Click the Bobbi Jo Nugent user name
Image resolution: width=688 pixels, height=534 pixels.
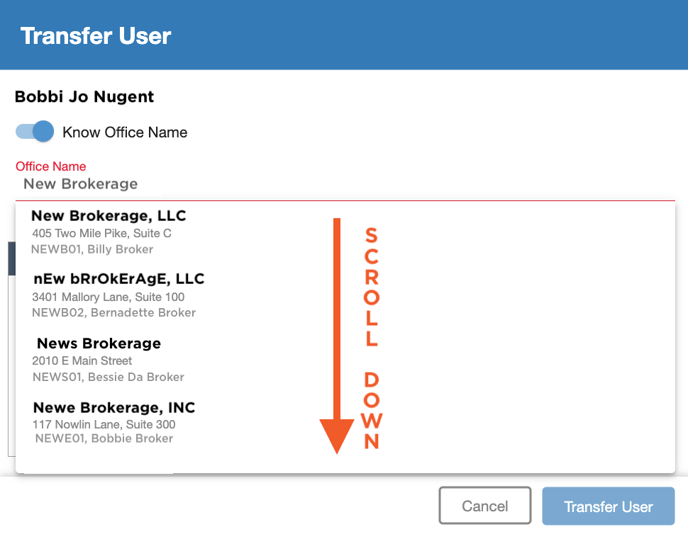[84, 97]
